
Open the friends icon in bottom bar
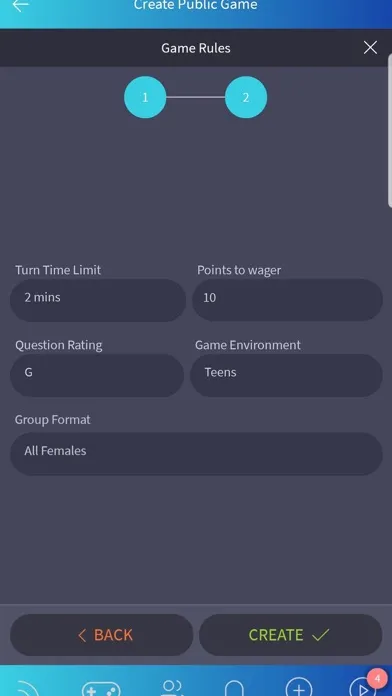click(x=171, y=688)
